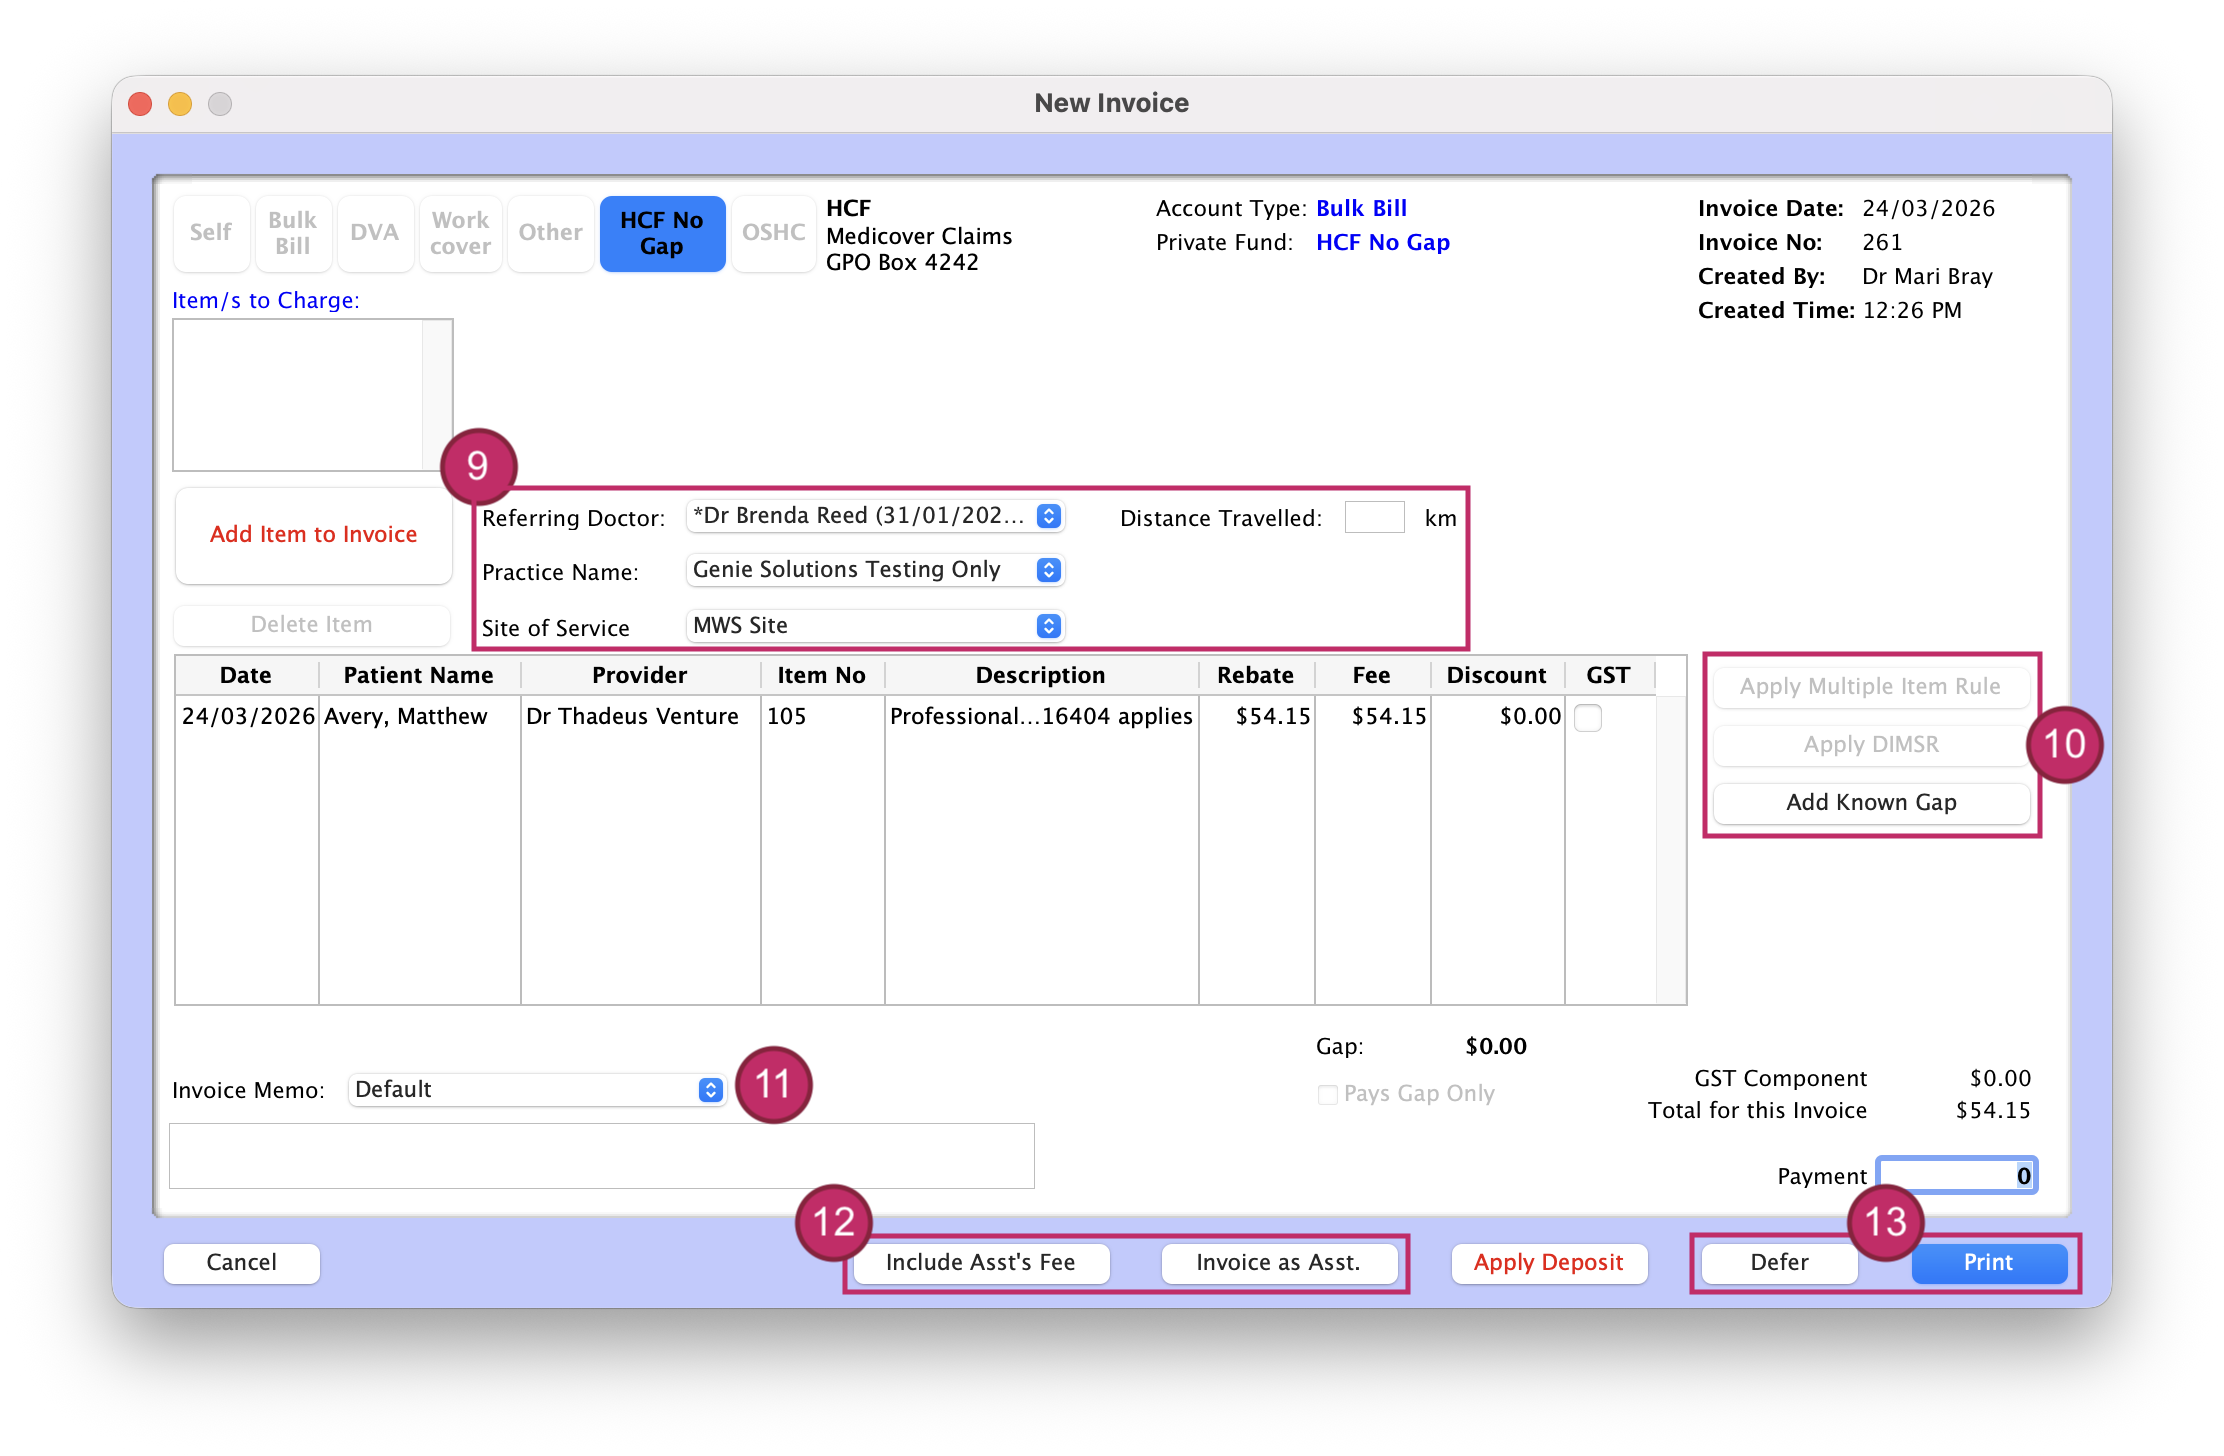Viewport: 2224px width, 1456px height.
Task: Select the Work cover tab
Action: 460,233
